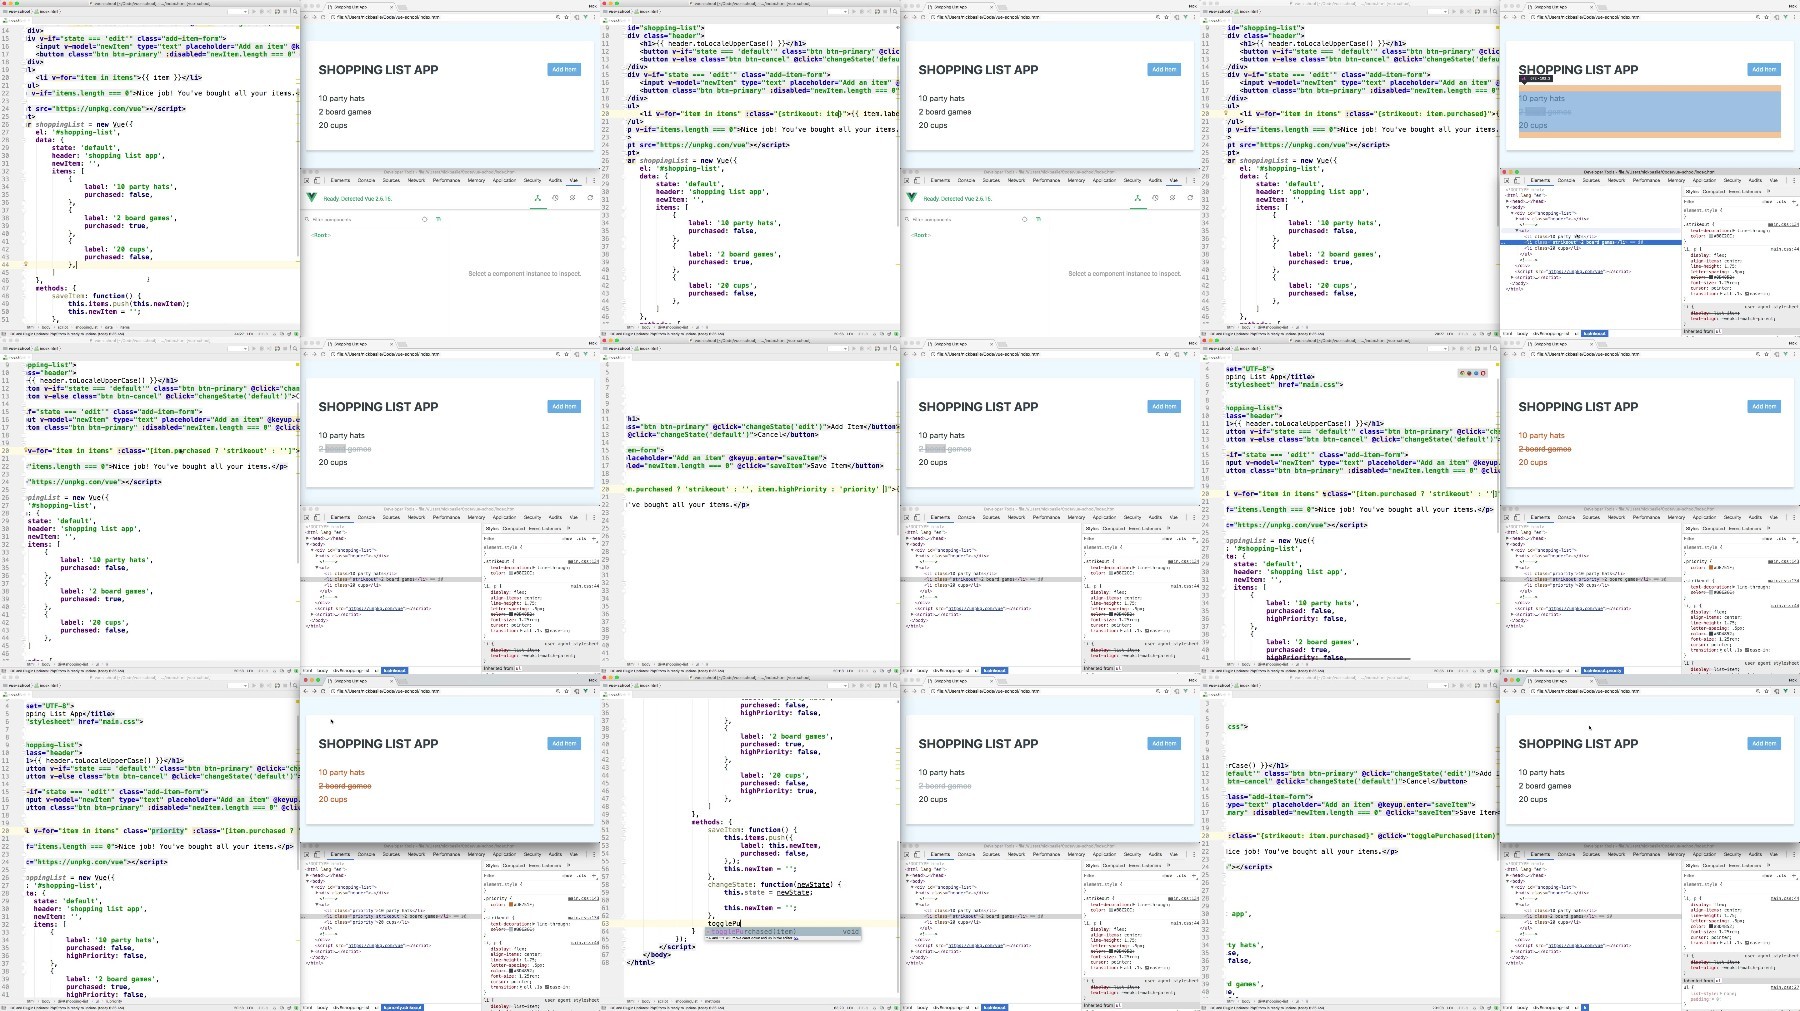Show more Styles pane tabs, top-right screenshot

1769,191
